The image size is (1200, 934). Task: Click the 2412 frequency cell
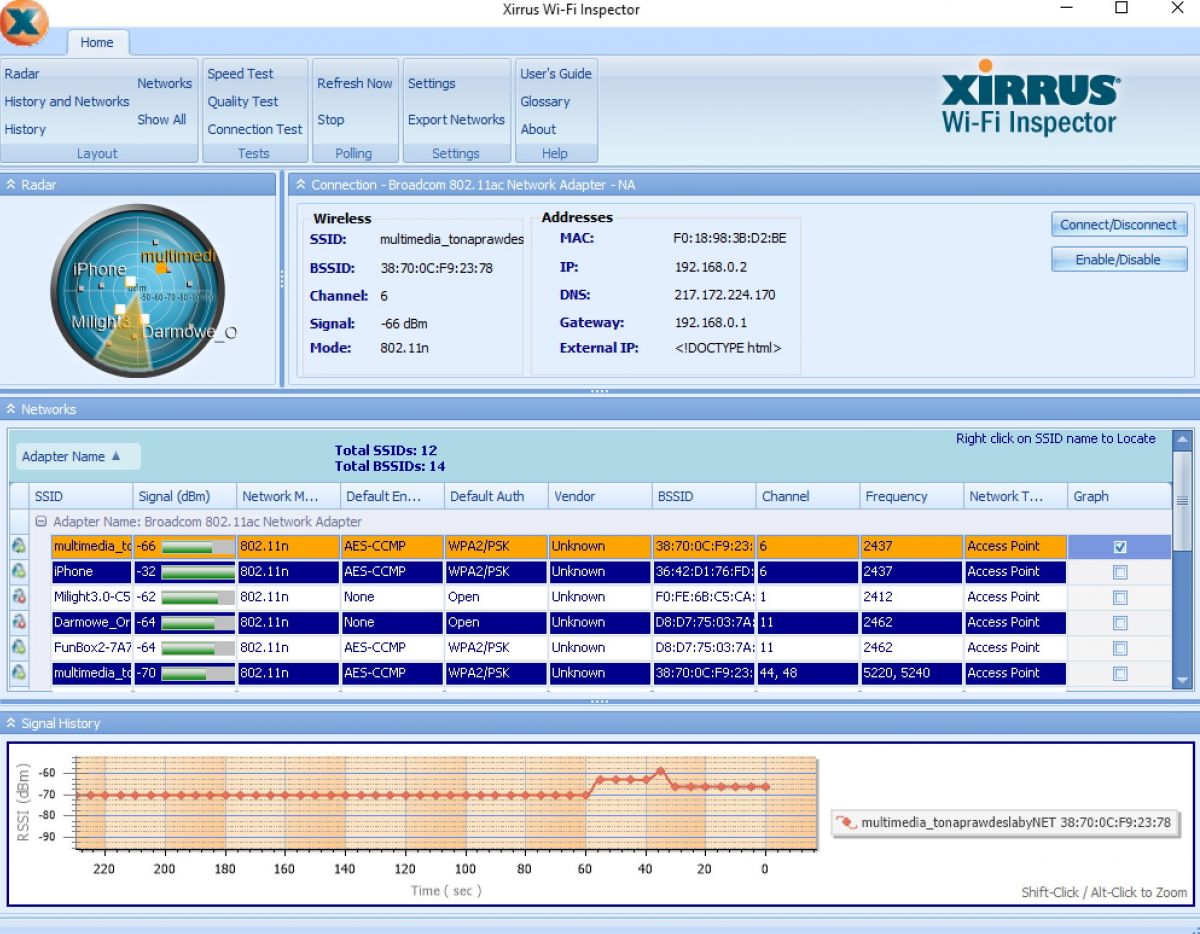(912, 597)
